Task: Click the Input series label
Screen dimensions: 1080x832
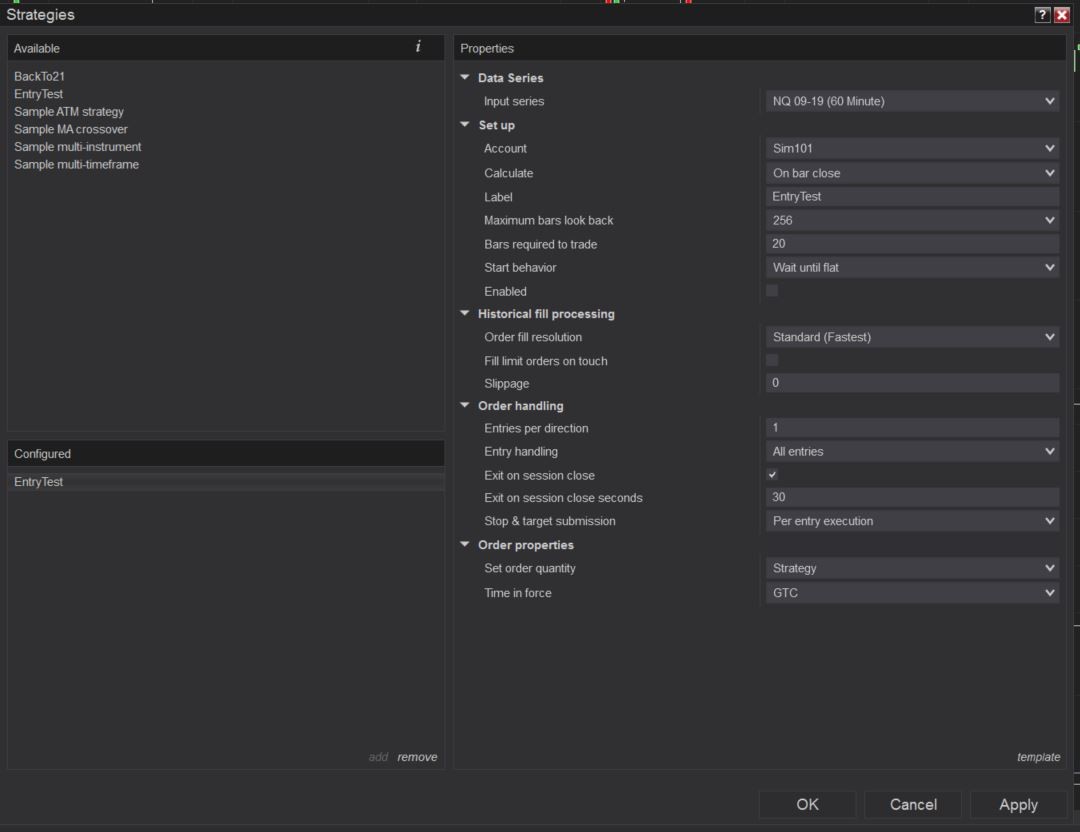Action: tap(514, 101)
